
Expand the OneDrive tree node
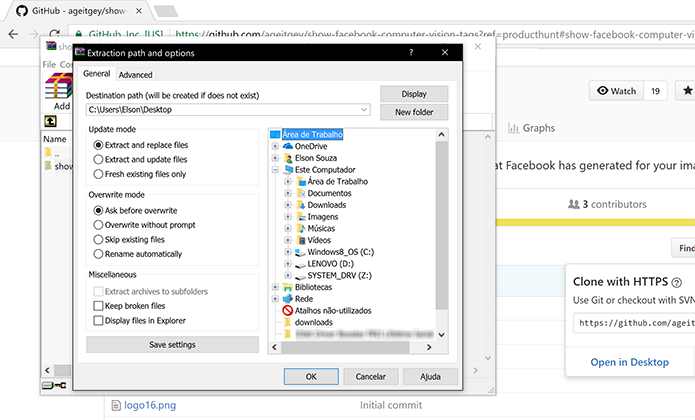coord(275,146)
